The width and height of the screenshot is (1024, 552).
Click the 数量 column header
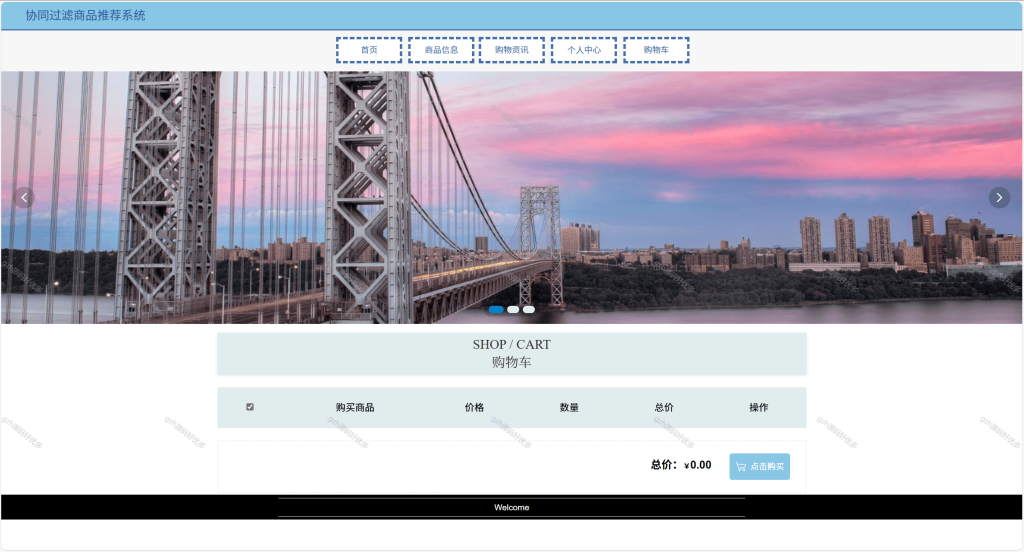pos(569,408)
